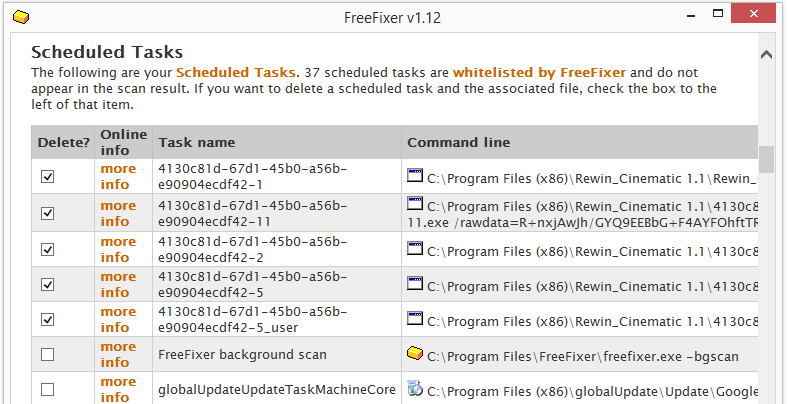Click the FreeFixer app icon in title bar
The height and width of the screenshot is (404, 788).
click(21, 18)
